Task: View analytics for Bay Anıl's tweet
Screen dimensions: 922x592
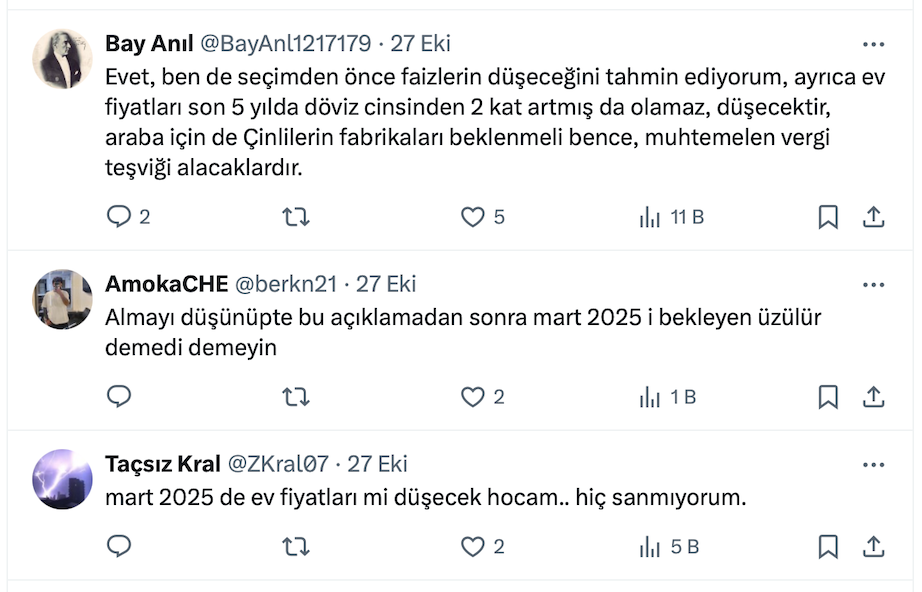Action: point(651,217)
